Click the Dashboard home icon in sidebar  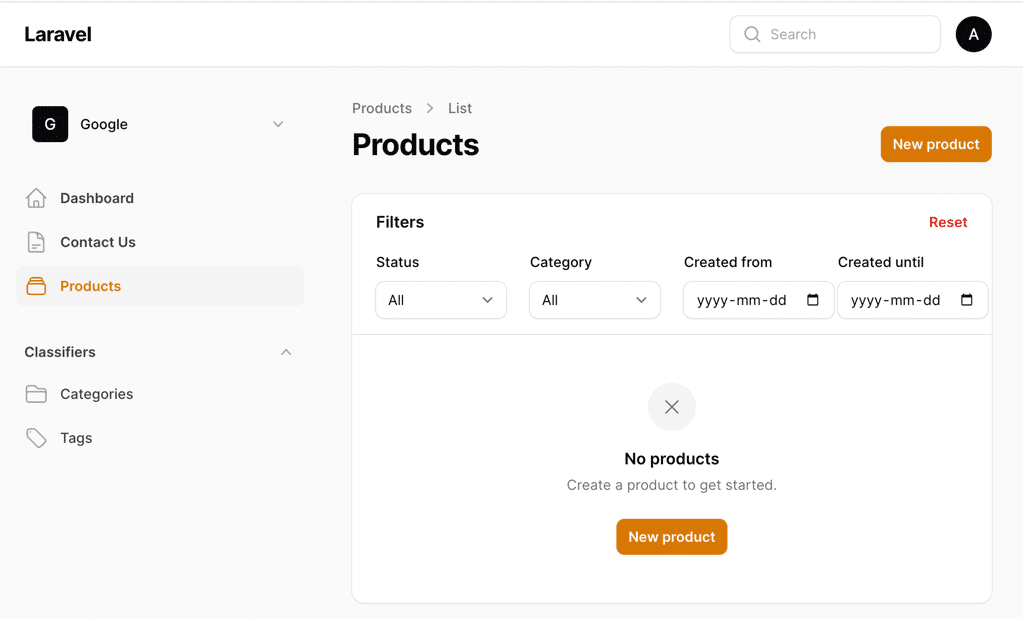pyautogui.click(x=36, y=197)
